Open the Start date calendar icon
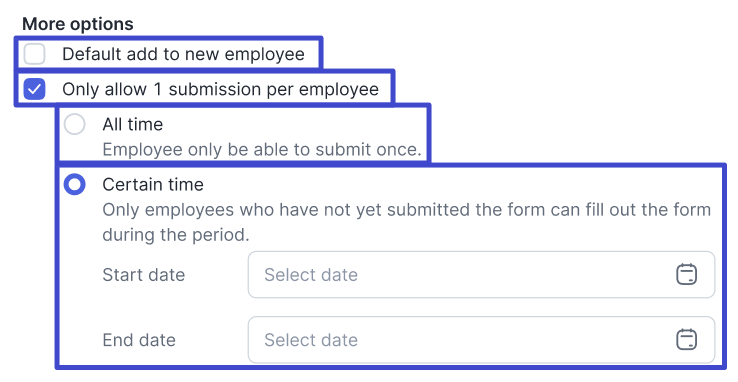This screenshot has width=738, height=382. coord(686,274)
